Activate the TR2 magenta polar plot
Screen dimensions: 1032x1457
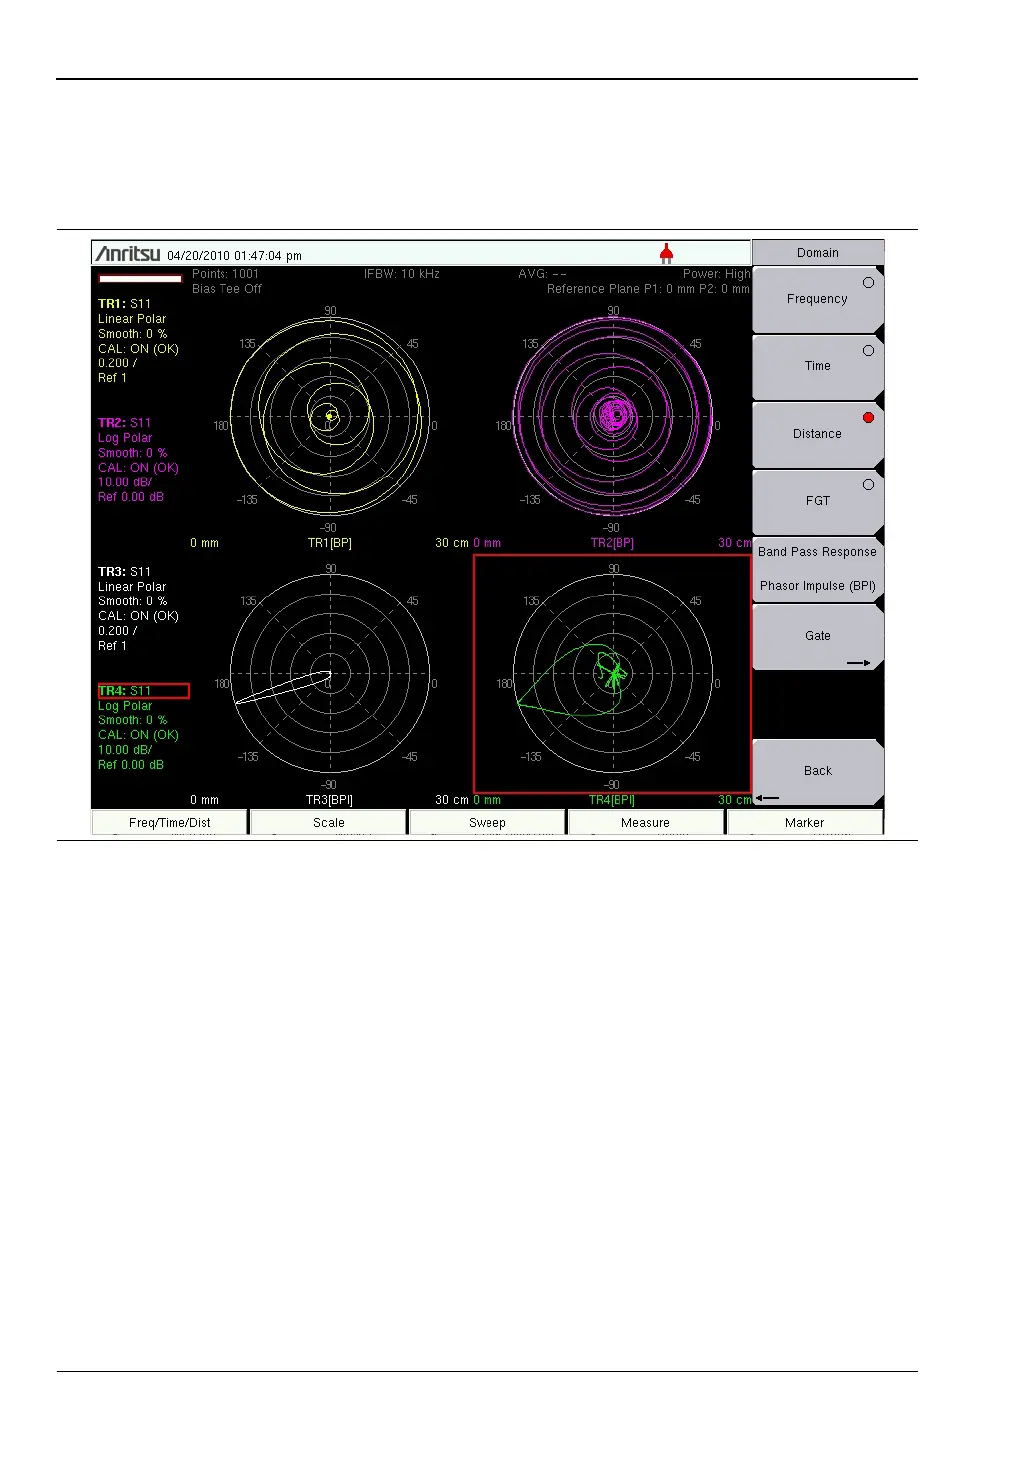(x=613, y=417)
